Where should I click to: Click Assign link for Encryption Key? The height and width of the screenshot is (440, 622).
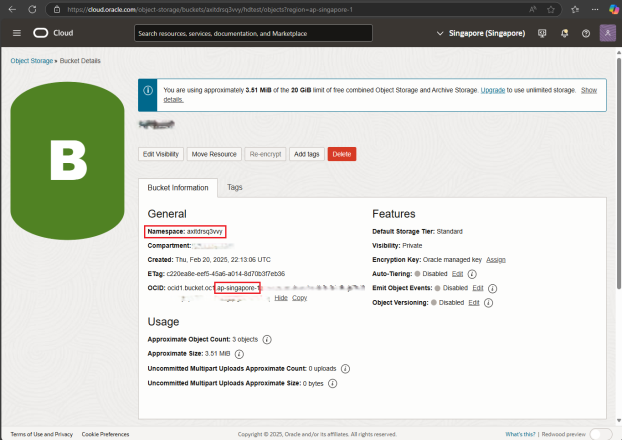click(x=495, y=259)
